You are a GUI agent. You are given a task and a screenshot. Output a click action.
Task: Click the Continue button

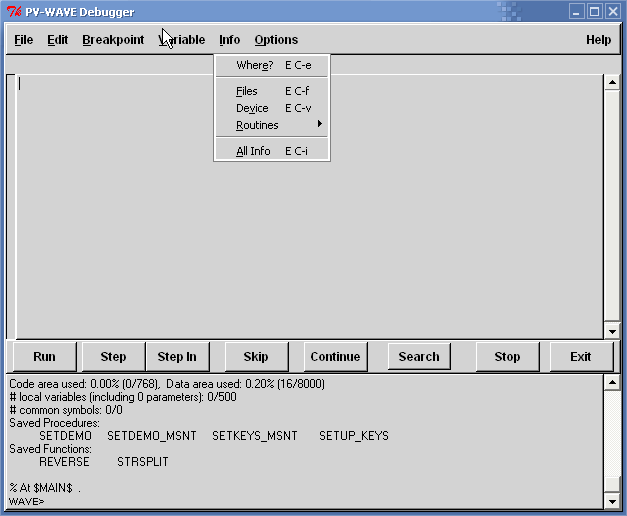click(x=335, y=356)
